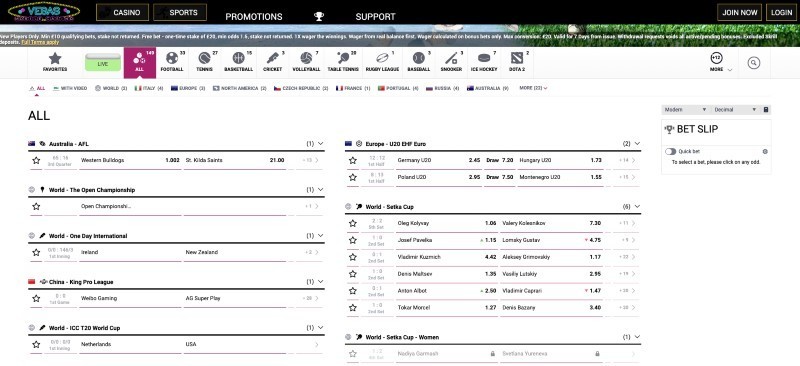The height and width of the screenshot is (366, 800).
Task: Favorite the Germany U20 match star
Action: [353, 160]
